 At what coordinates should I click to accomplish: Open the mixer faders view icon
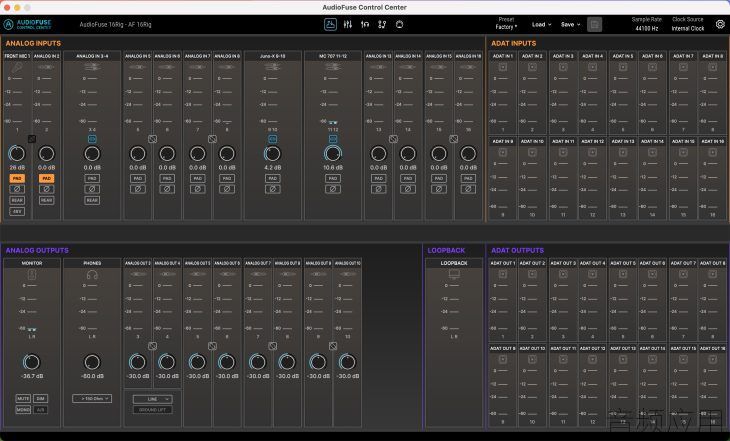[x=348, y=25]
